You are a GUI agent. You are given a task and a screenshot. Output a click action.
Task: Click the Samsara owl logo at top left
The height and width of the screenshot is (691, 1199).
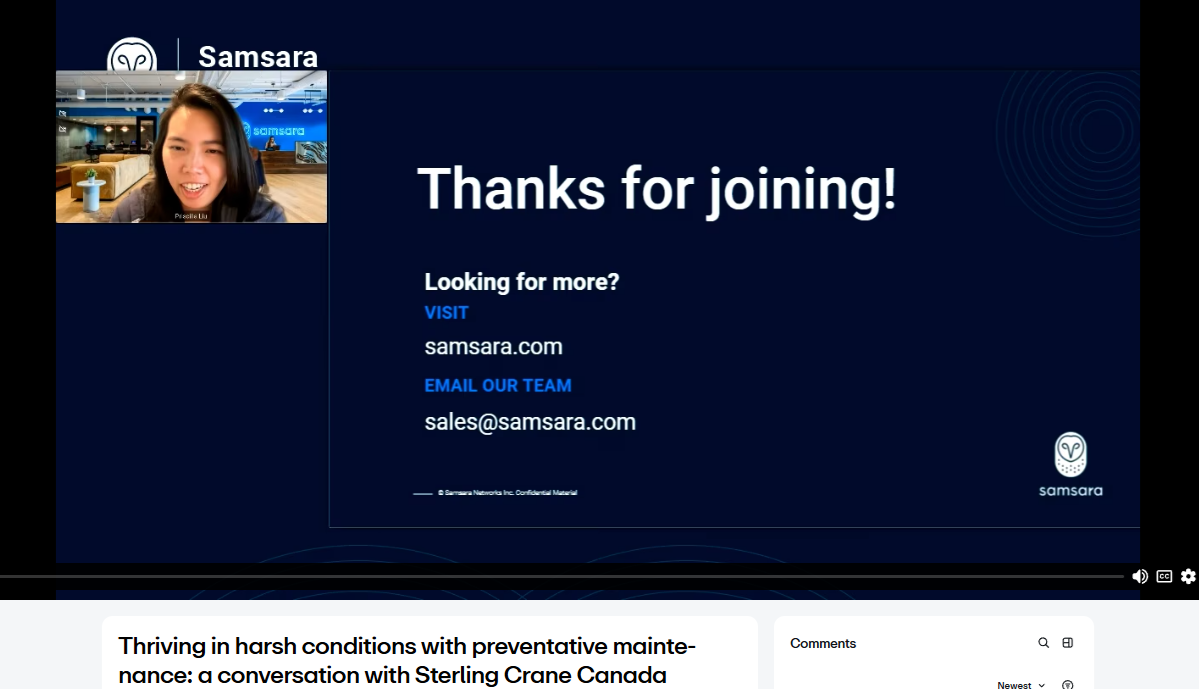coord(132,56)
